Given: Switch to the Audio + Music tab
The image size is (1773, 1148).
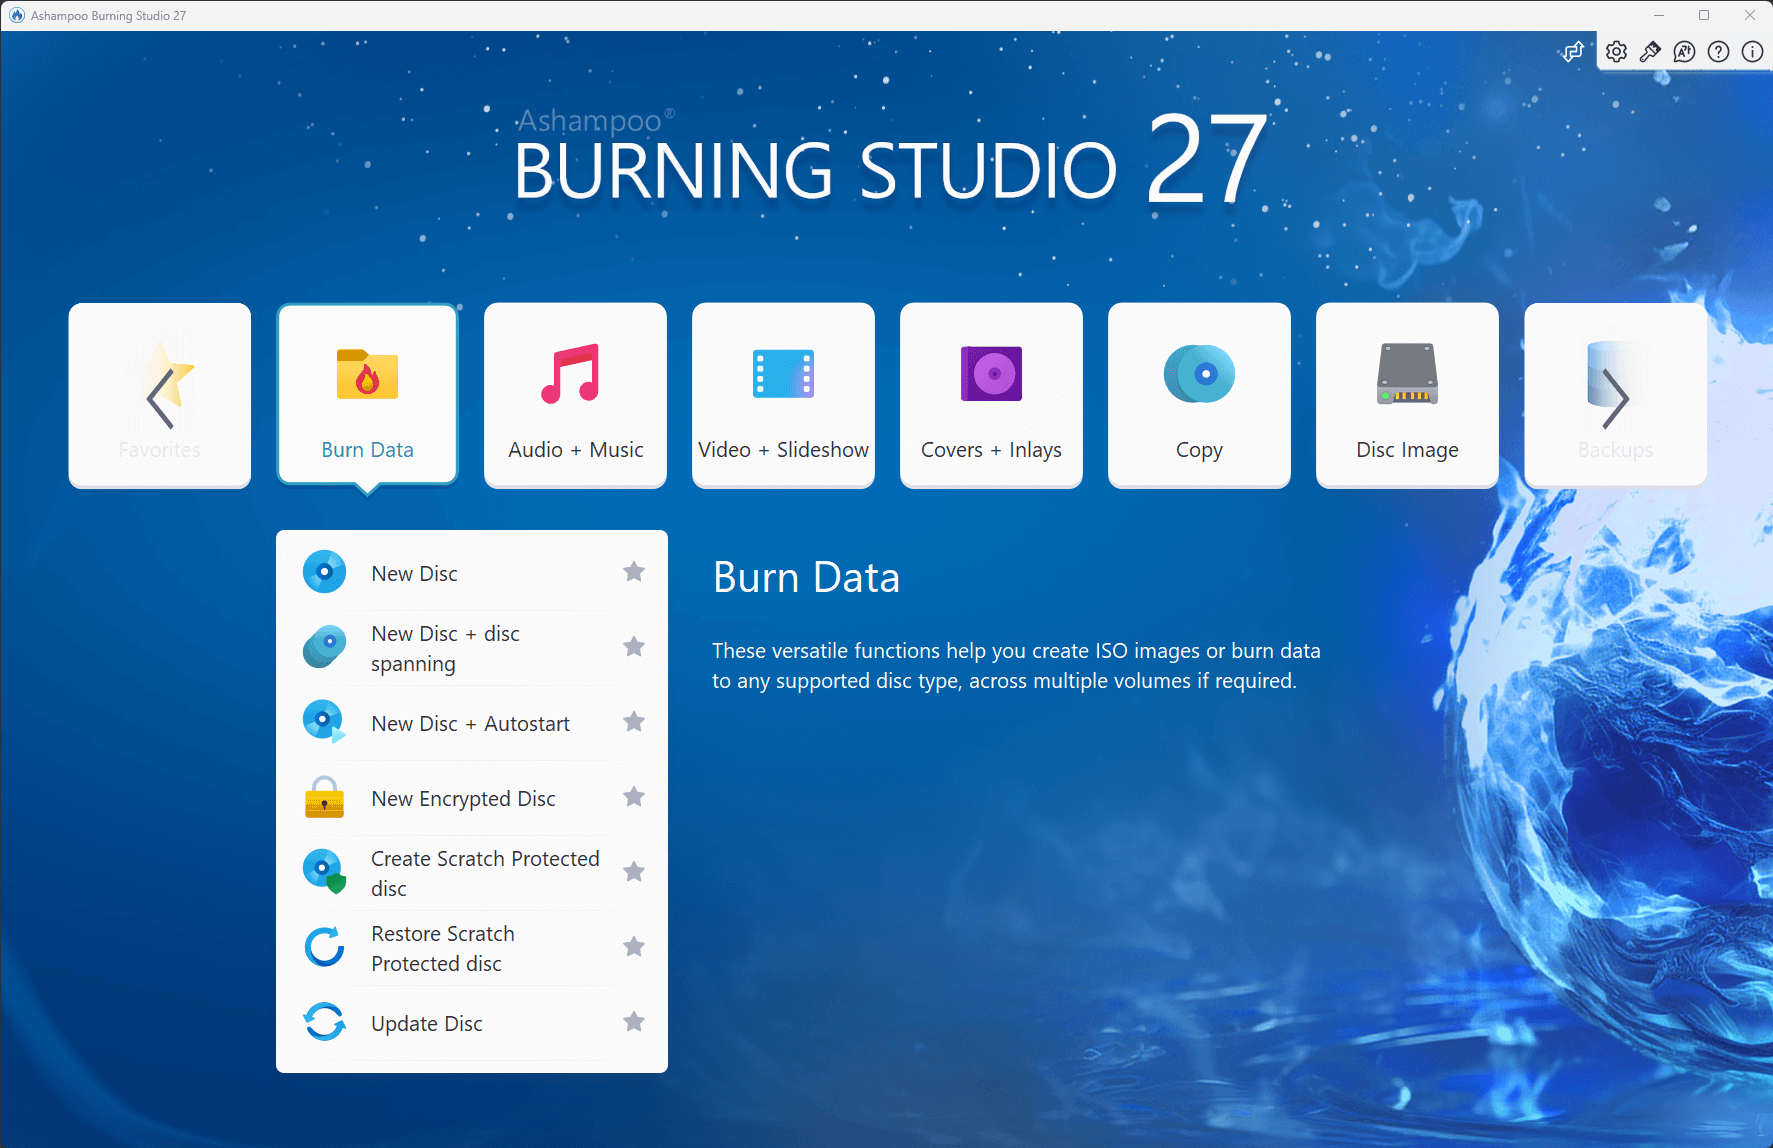Looking at the screenshot, I should click(575, 395).
